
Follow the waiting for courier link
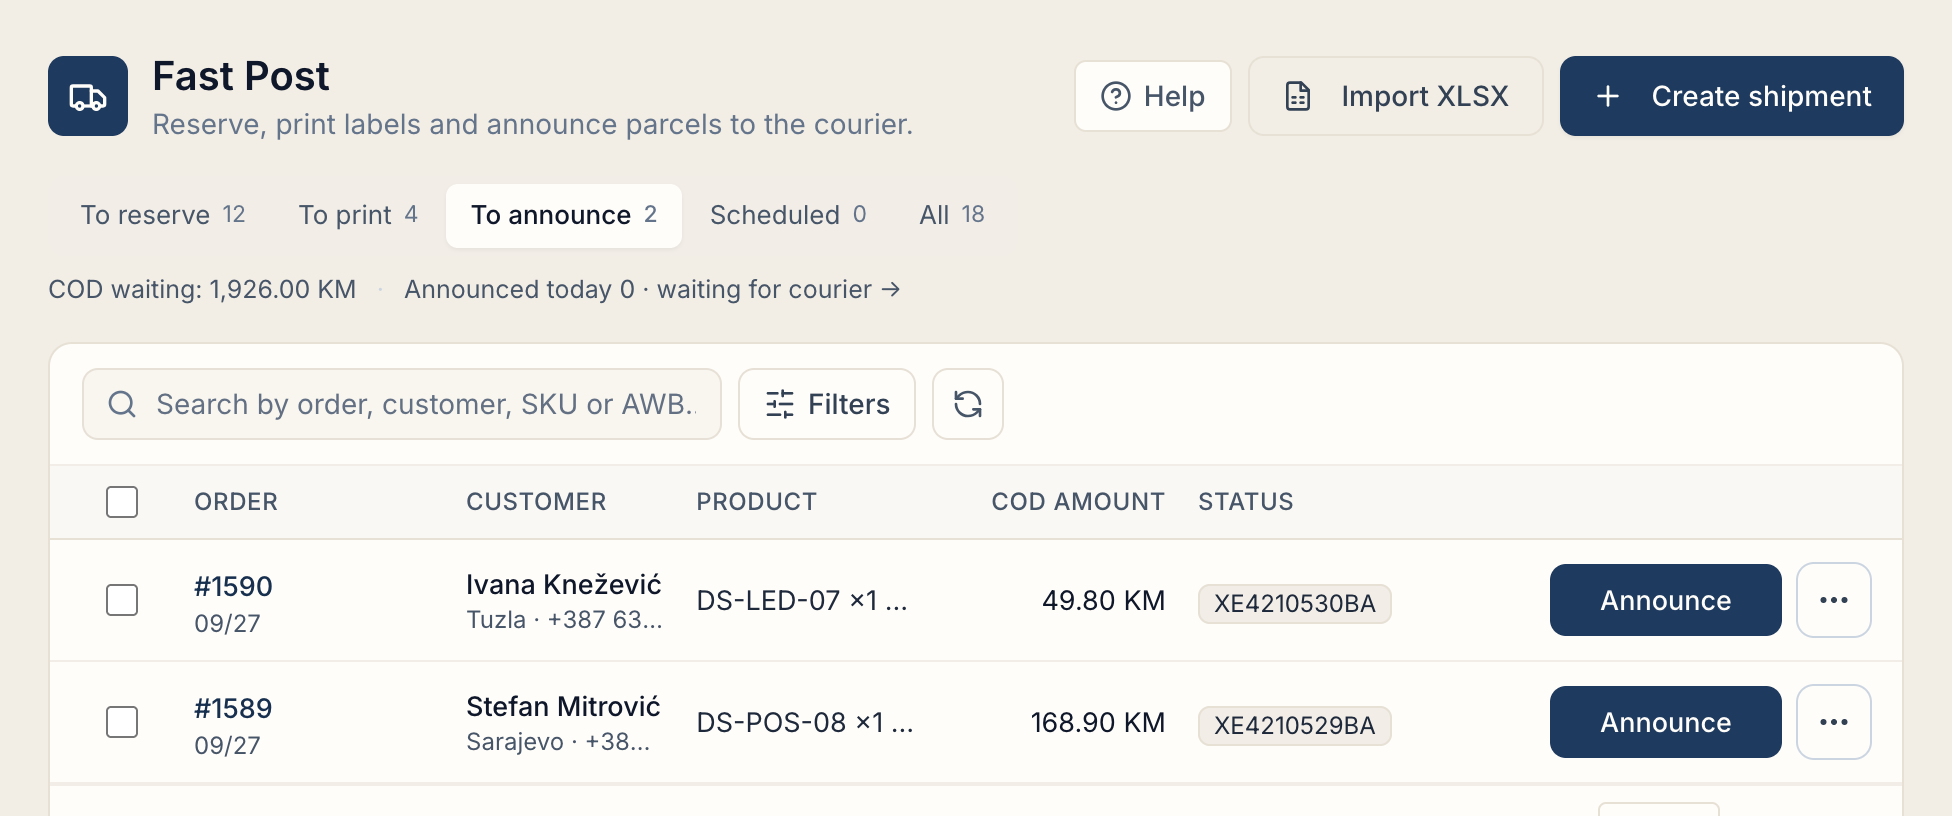coord(779,289)
